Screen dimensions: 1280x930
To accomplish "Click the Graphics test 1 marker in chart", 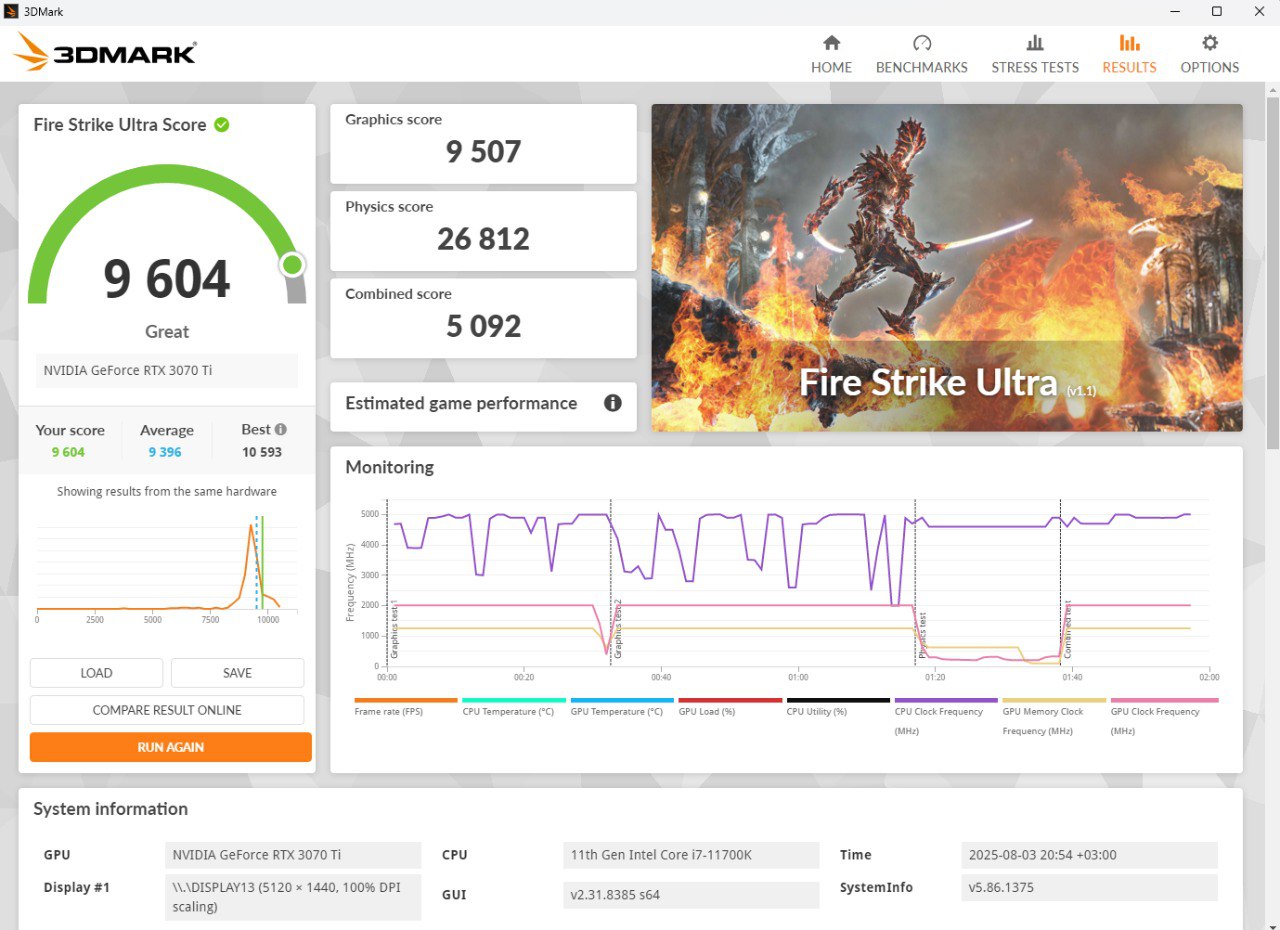I will click(394, 628).
